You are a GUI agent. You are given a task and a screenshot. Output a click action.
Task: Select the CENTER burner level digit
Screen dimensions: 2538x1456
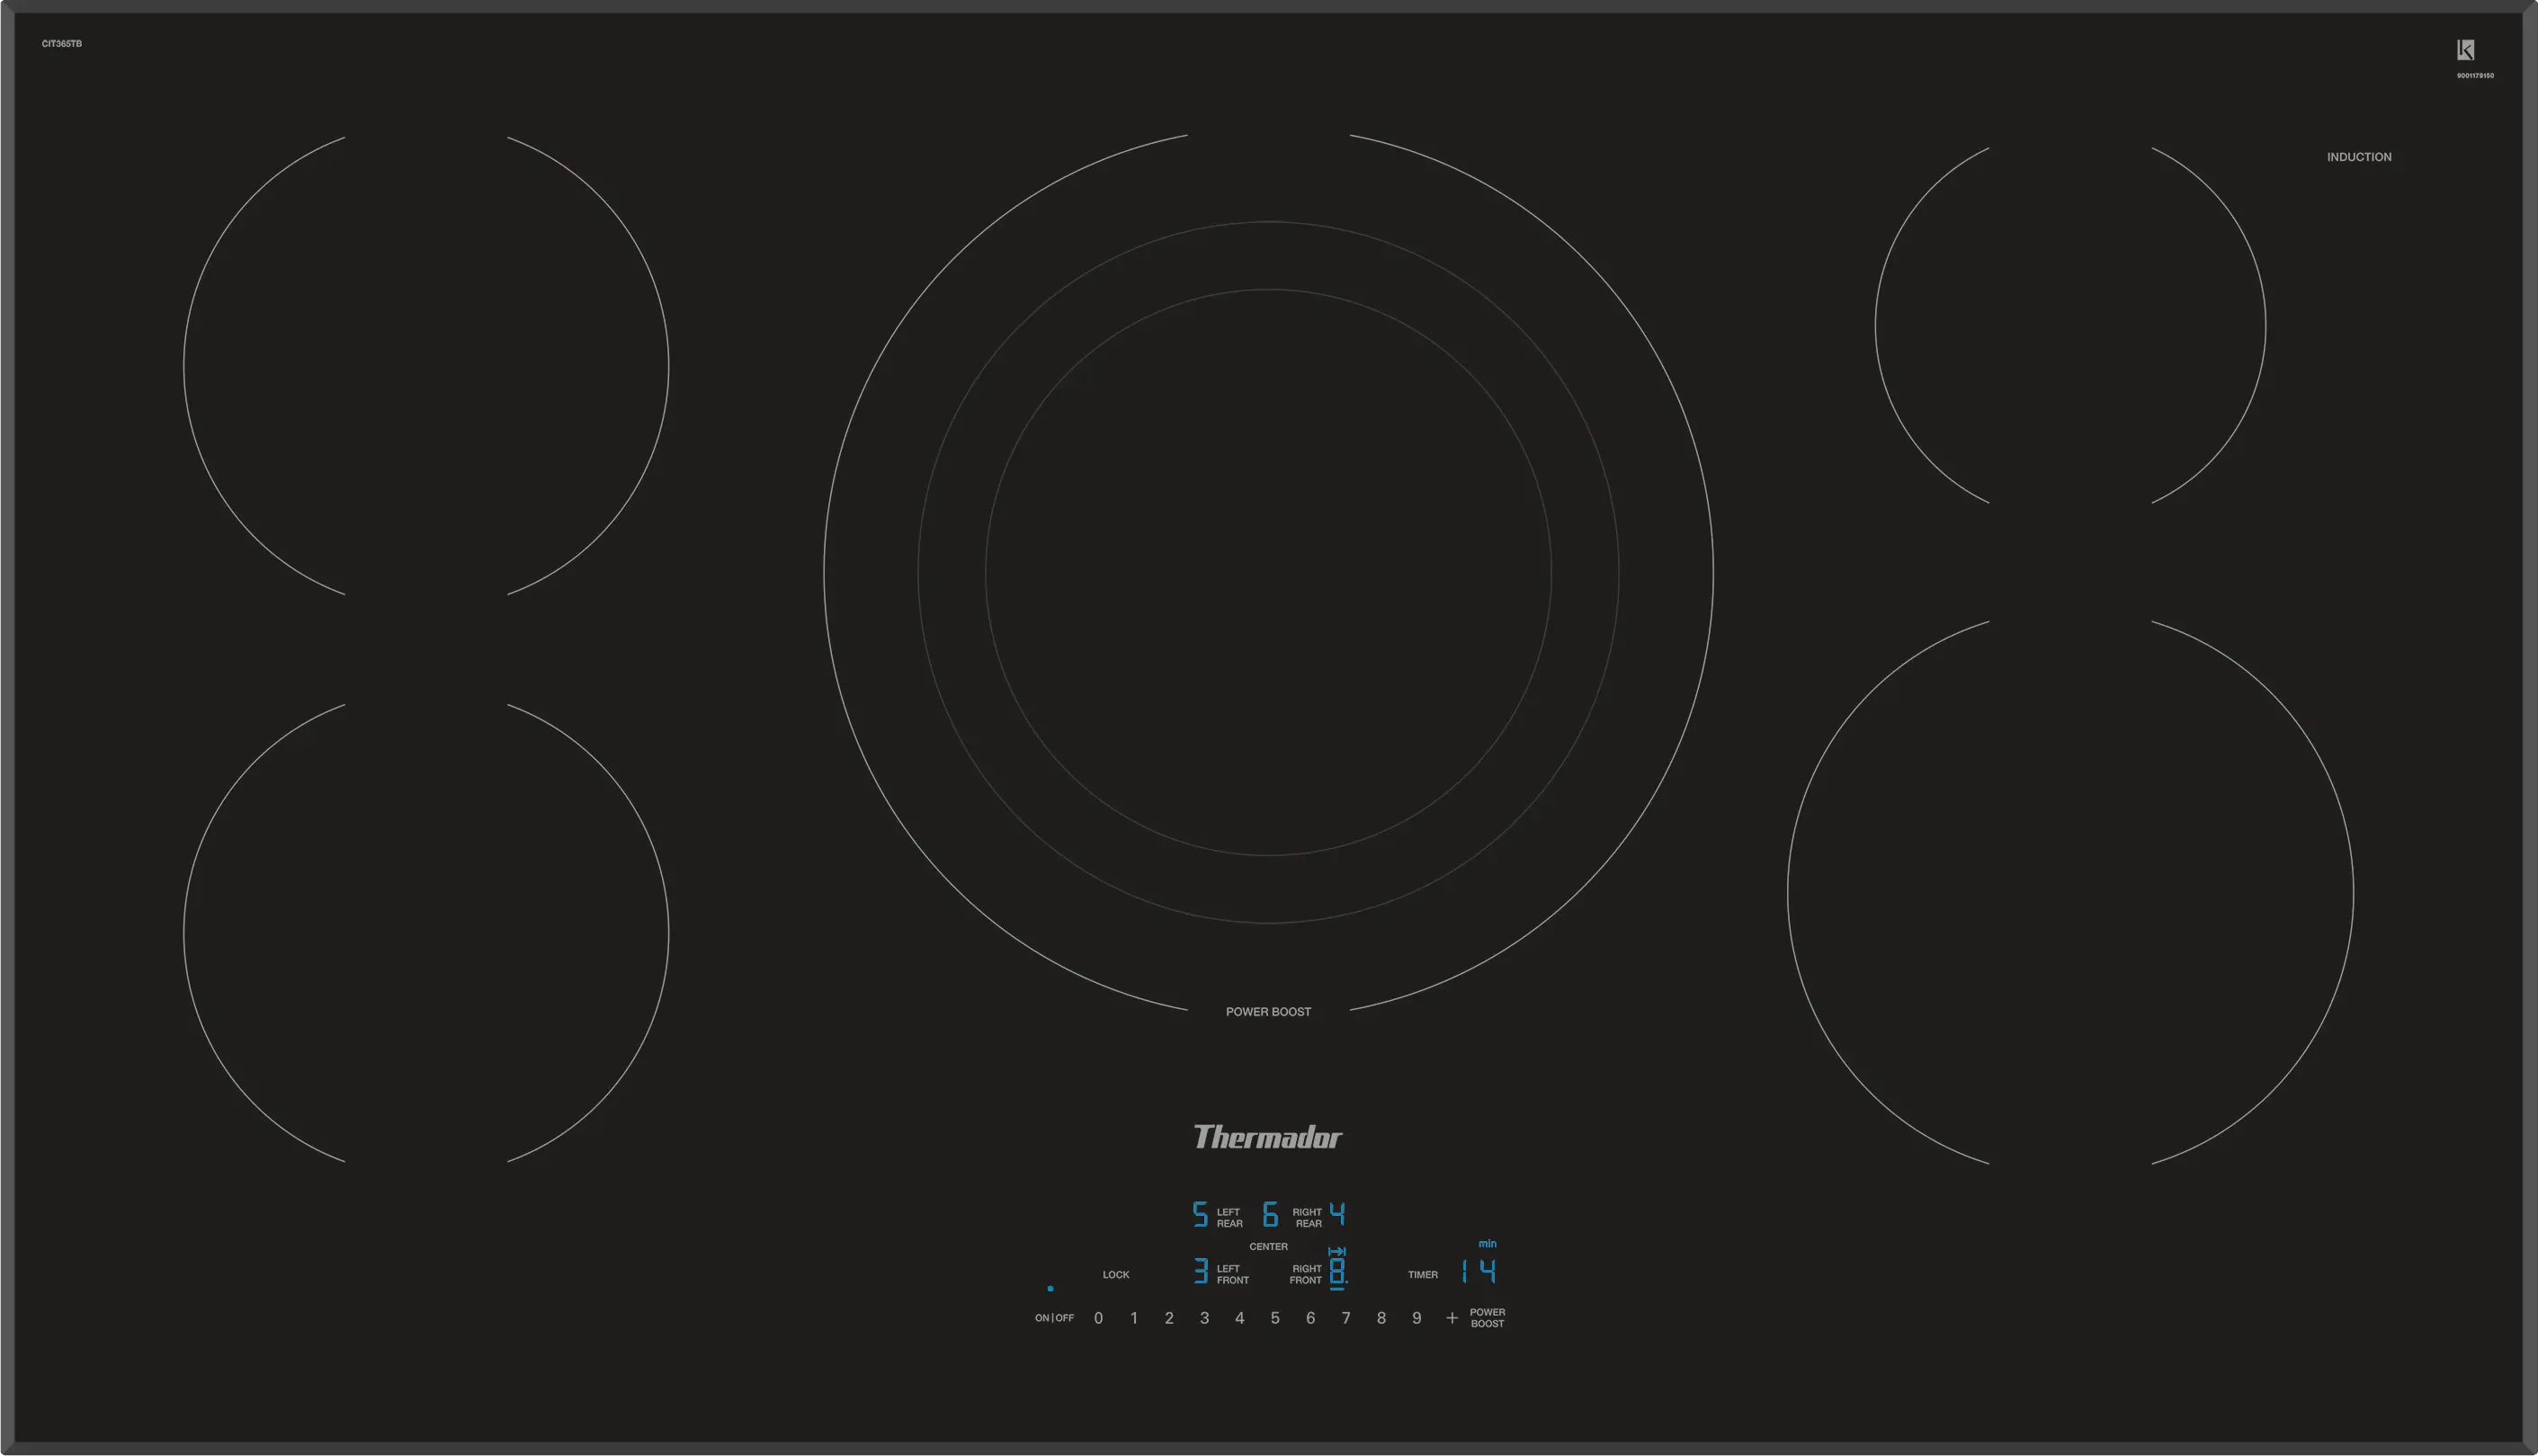point(1270,1215)
